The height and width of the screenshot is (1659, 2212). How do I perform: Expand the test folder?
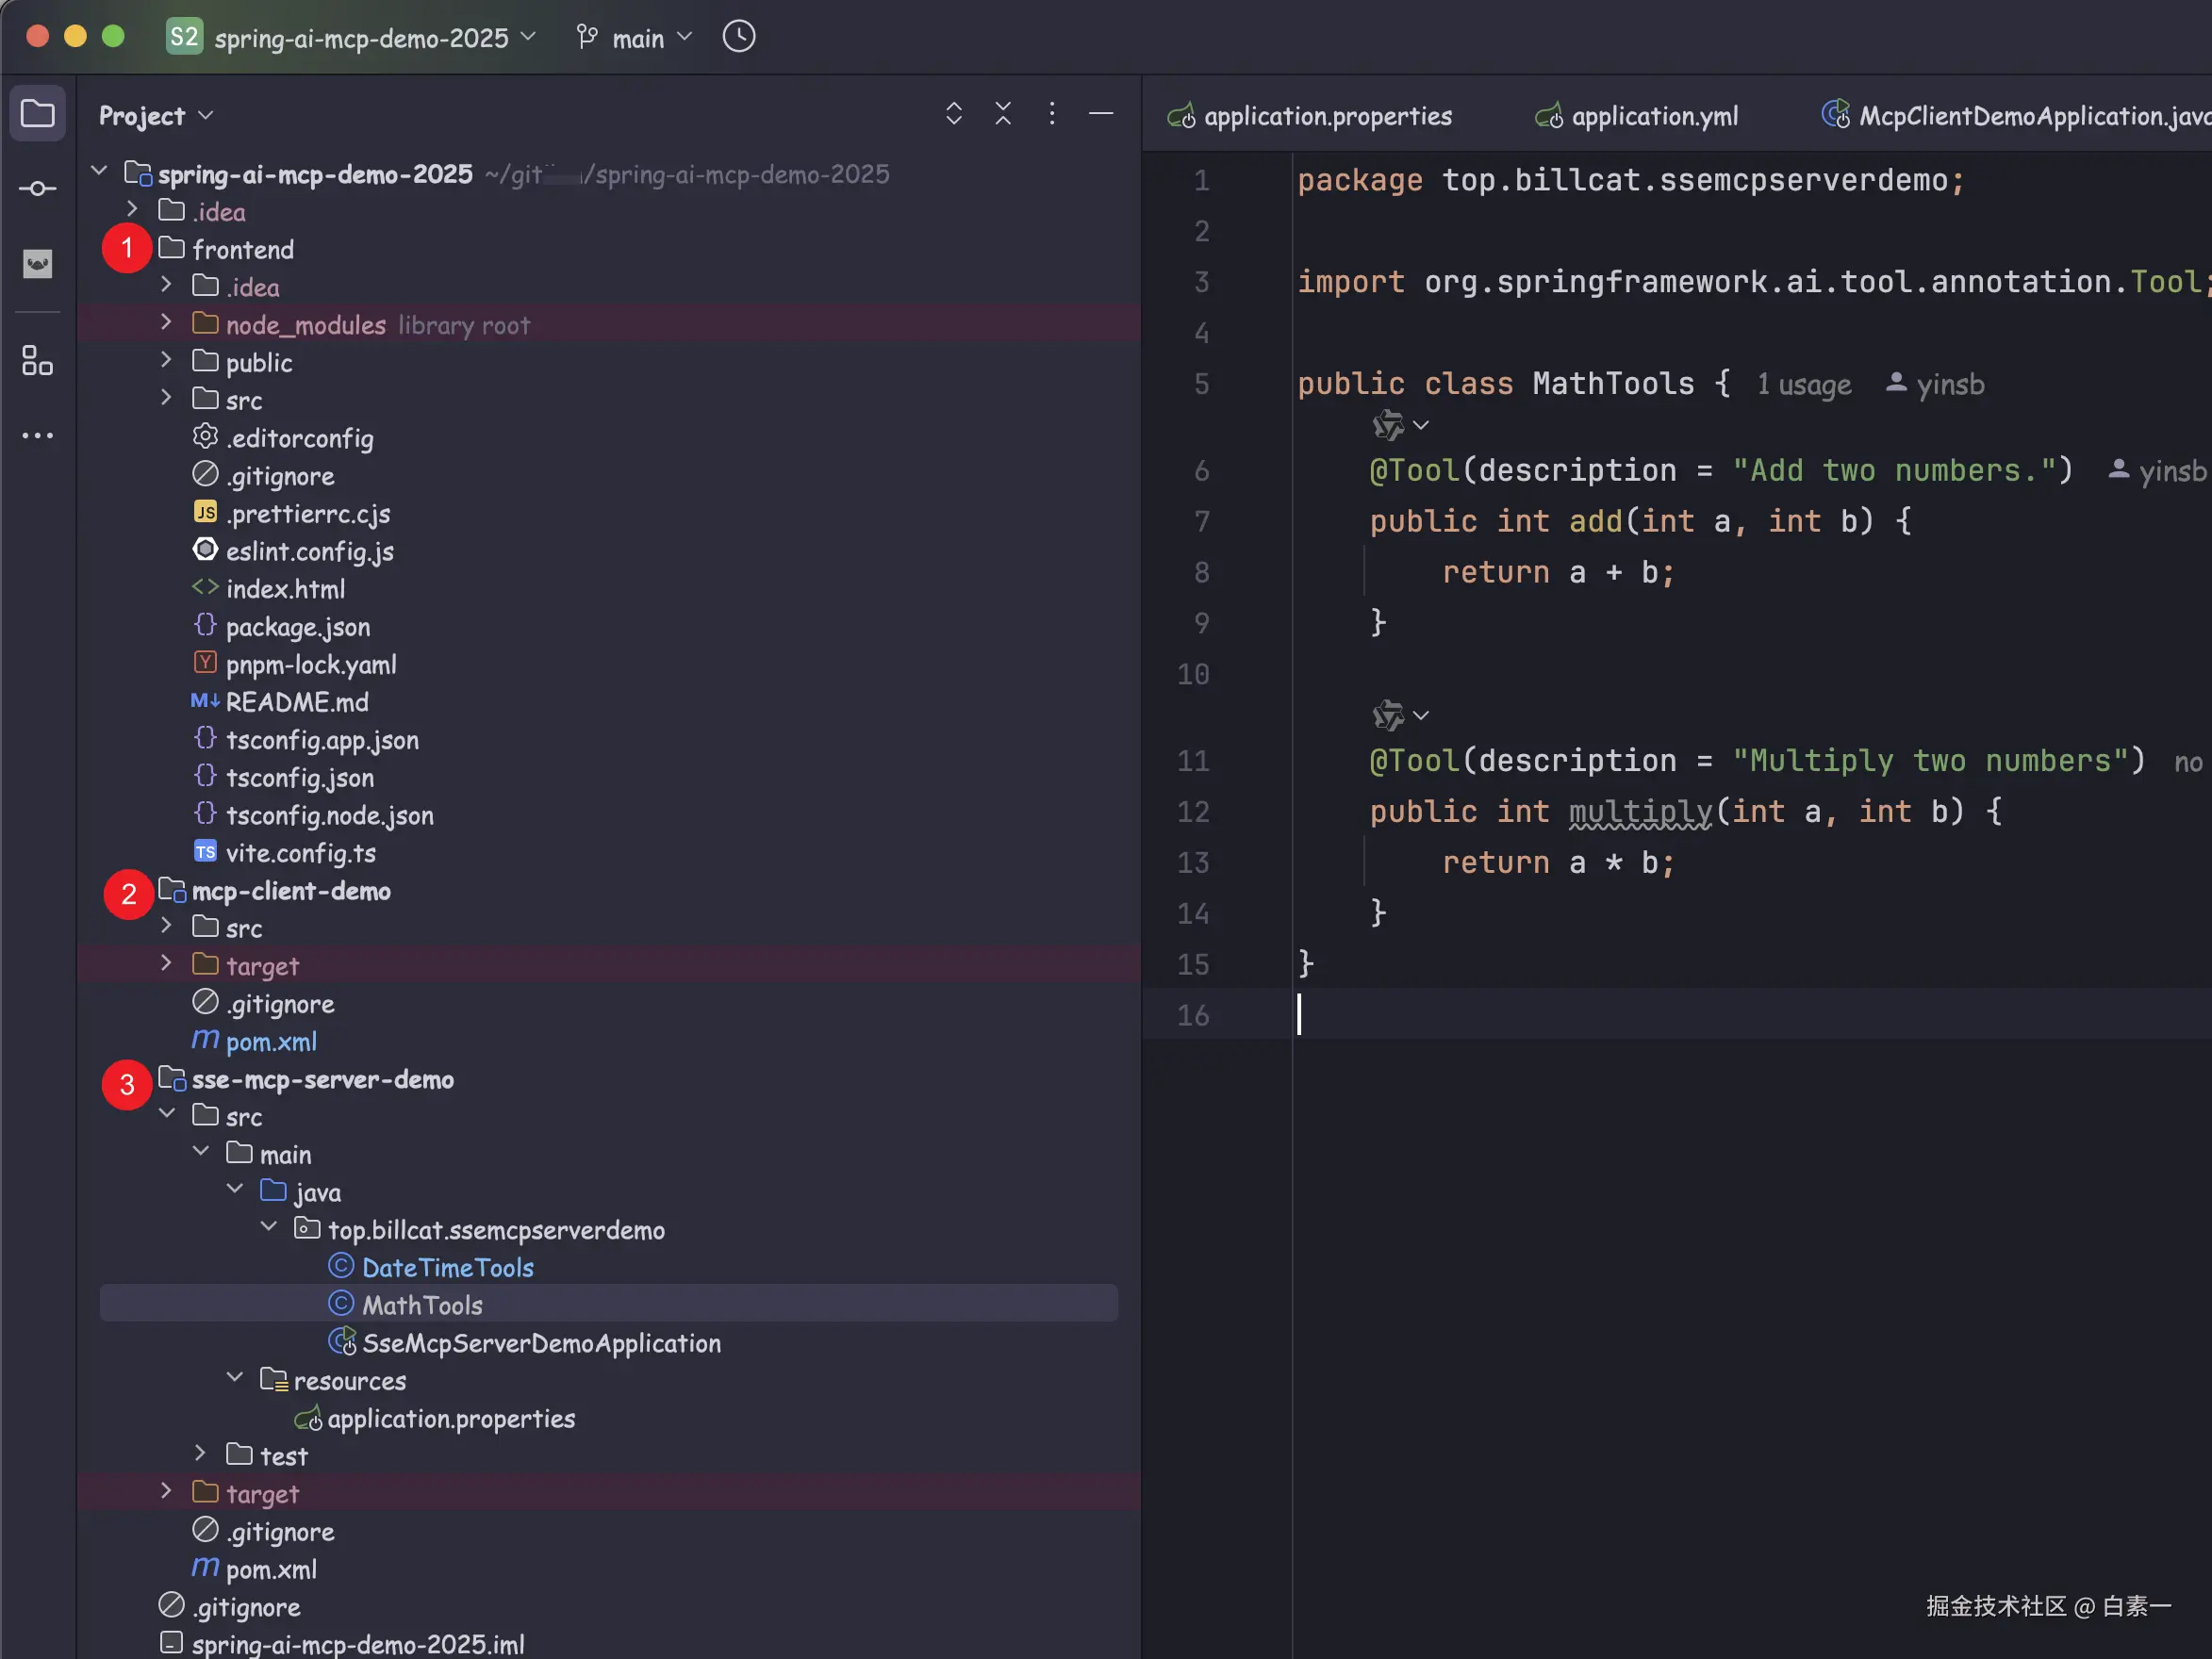201,1454
